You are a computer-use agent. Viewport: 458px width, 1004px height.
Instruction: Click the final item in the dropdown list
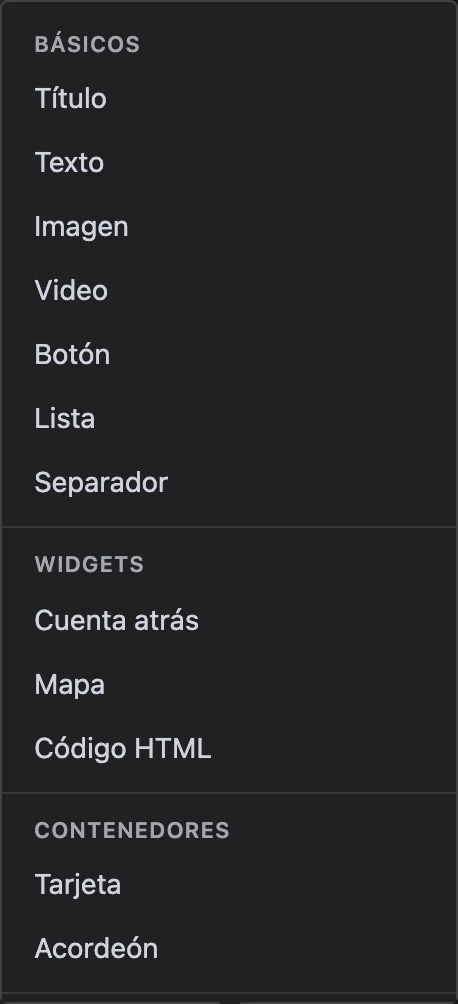point(229,949)
